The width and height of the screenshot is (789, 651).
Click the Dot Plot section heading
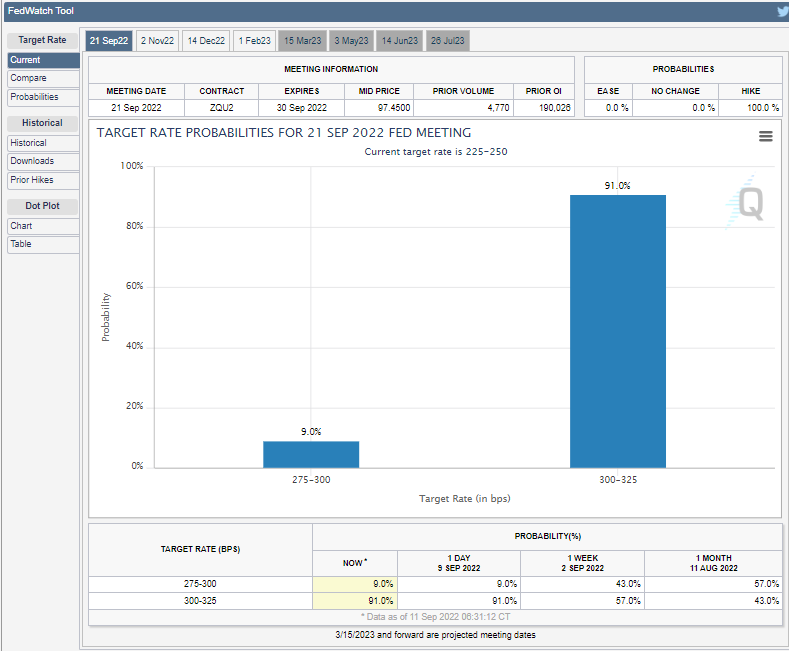point(42,206)
